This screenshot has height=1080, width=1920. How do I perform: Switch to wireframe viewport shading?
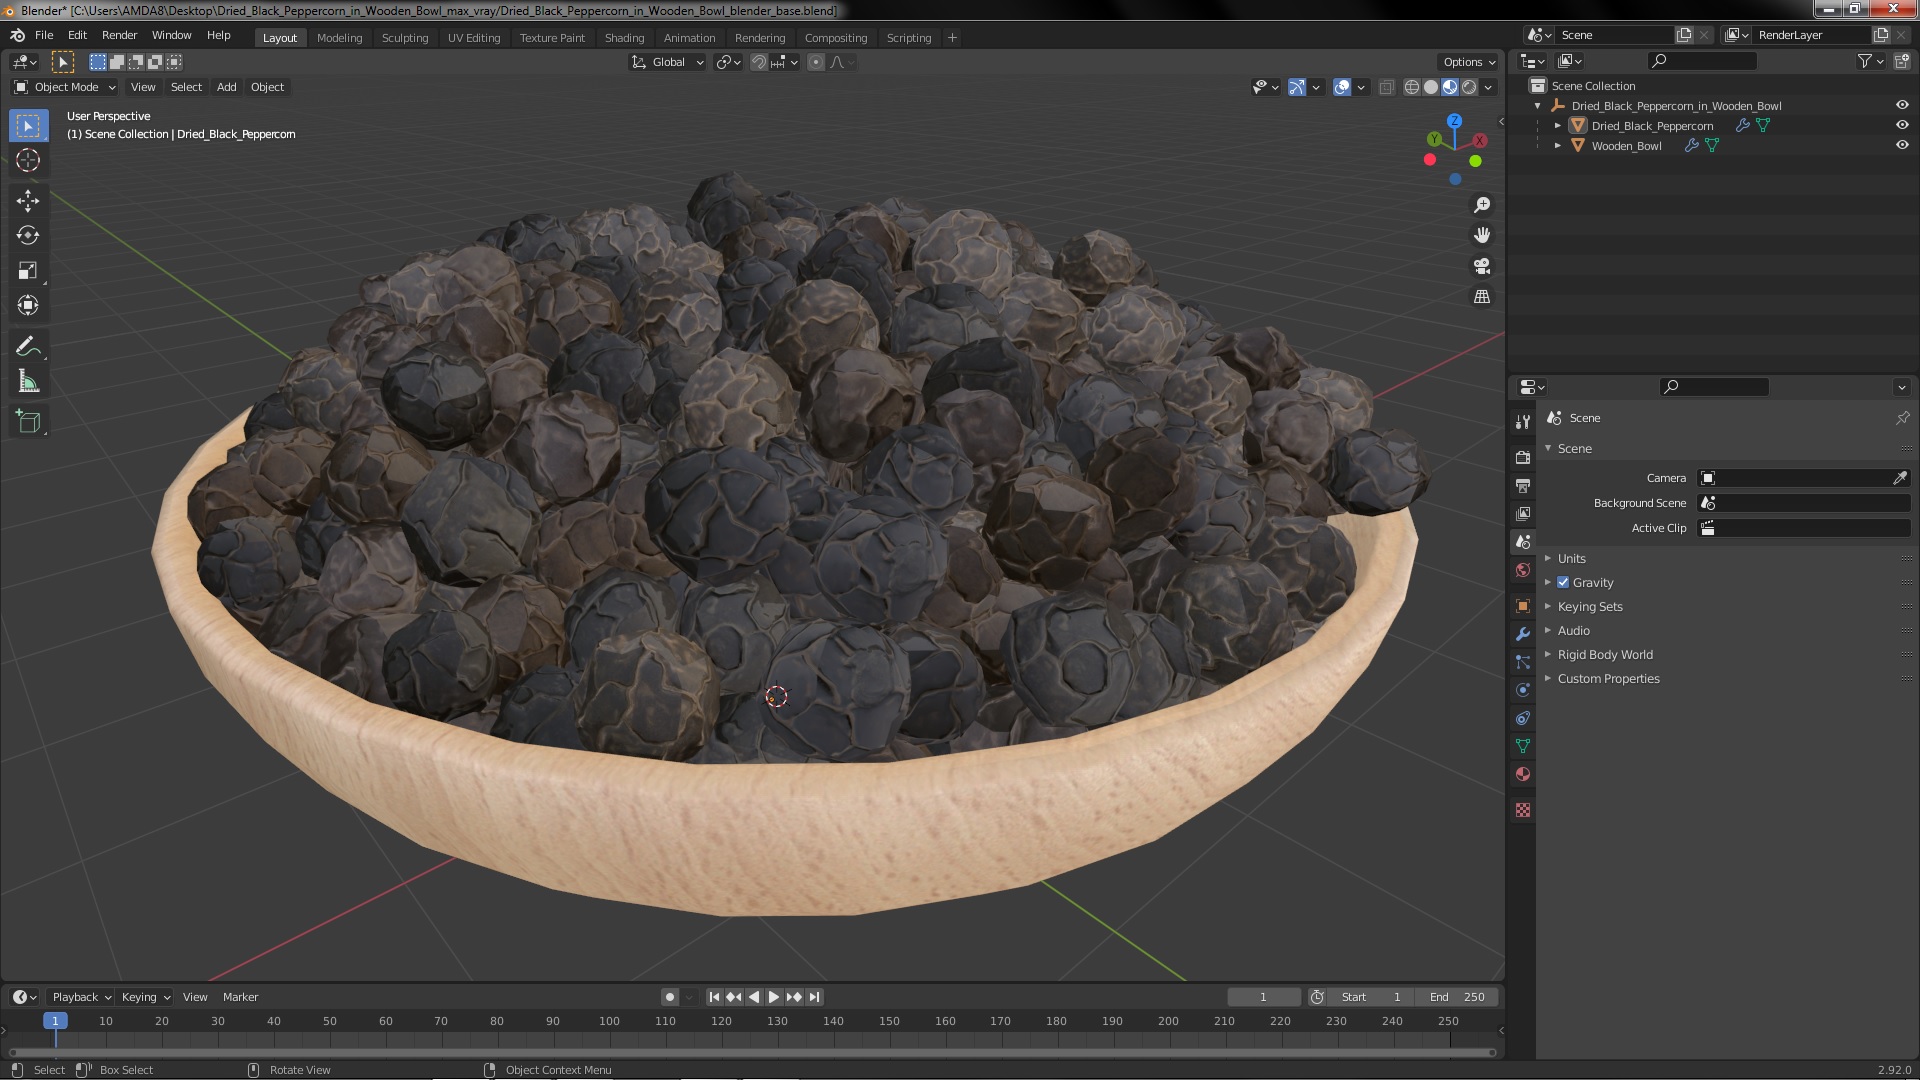coord(1412,88)
